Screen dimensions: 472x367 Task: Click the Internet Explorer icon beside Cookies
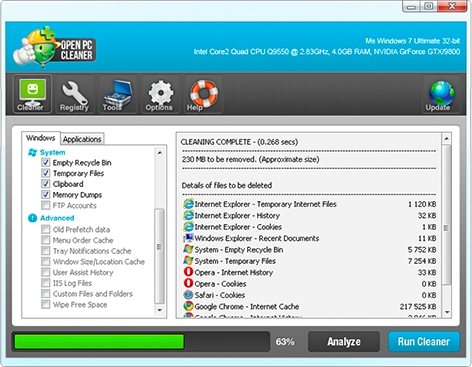(188, 227)
